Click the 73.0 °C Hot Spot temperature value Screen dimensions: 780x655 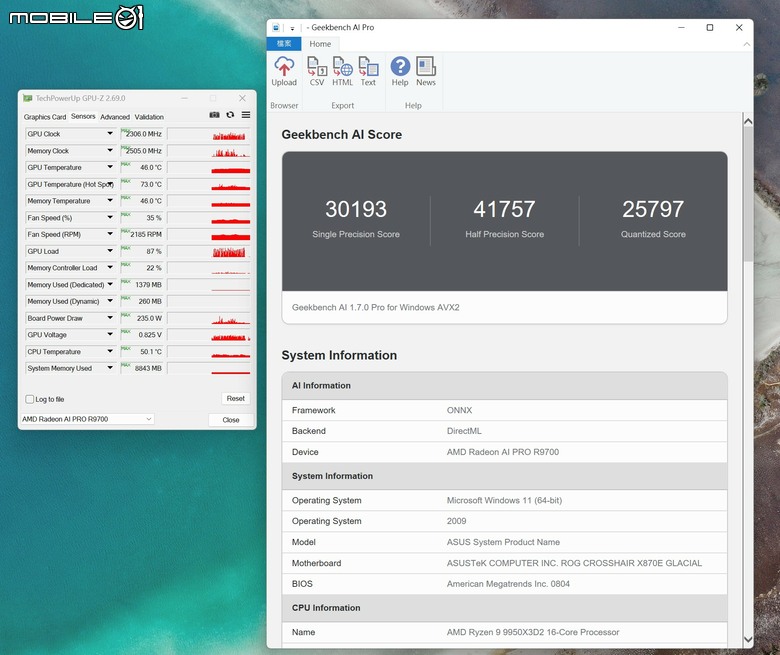151,184
